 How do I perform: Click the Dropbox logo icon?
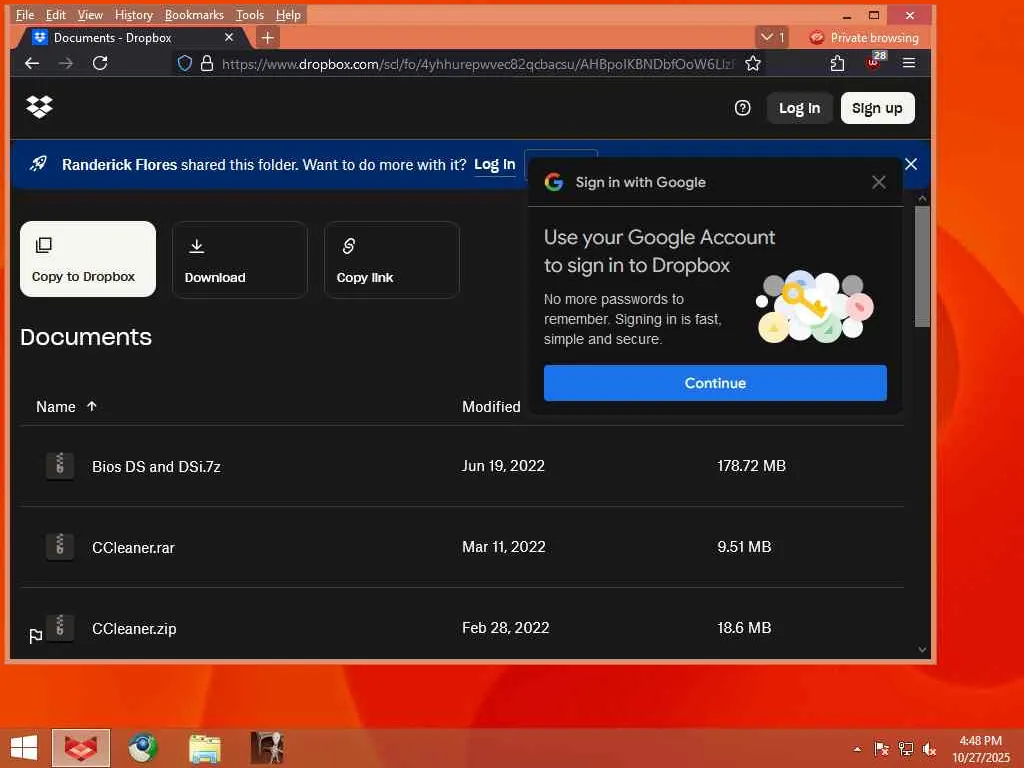[39, 106]
